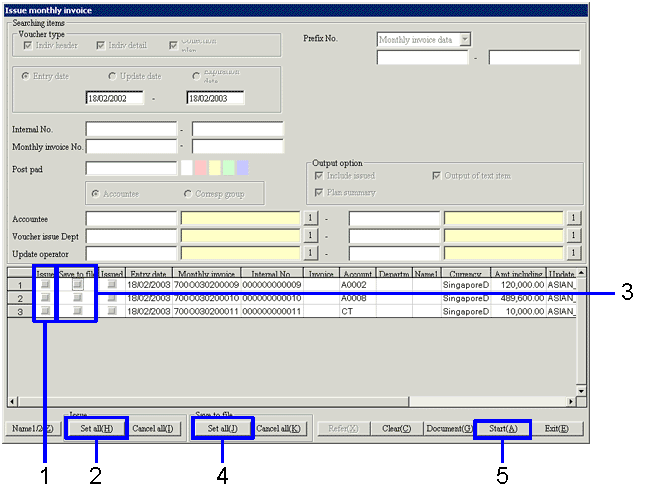Check Save to file box in row 2

[77, 298]
